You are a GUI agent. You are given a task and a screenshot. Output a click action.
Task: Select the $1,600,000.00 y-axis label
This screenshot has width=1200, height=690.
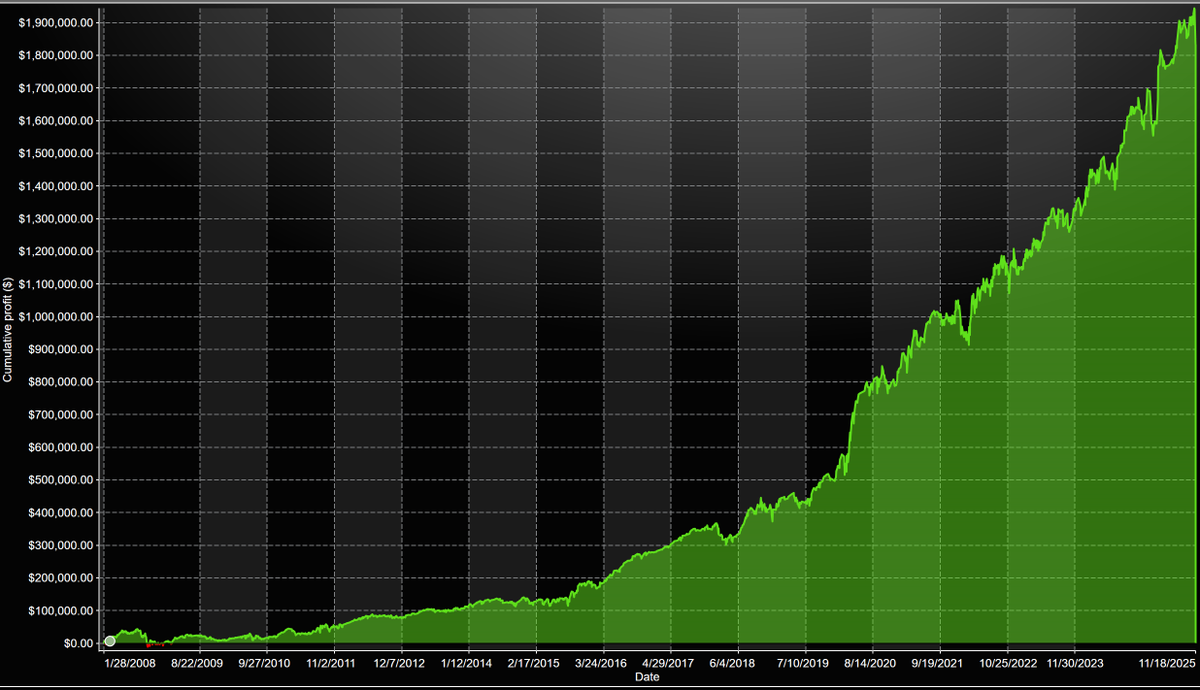point(58,120)
